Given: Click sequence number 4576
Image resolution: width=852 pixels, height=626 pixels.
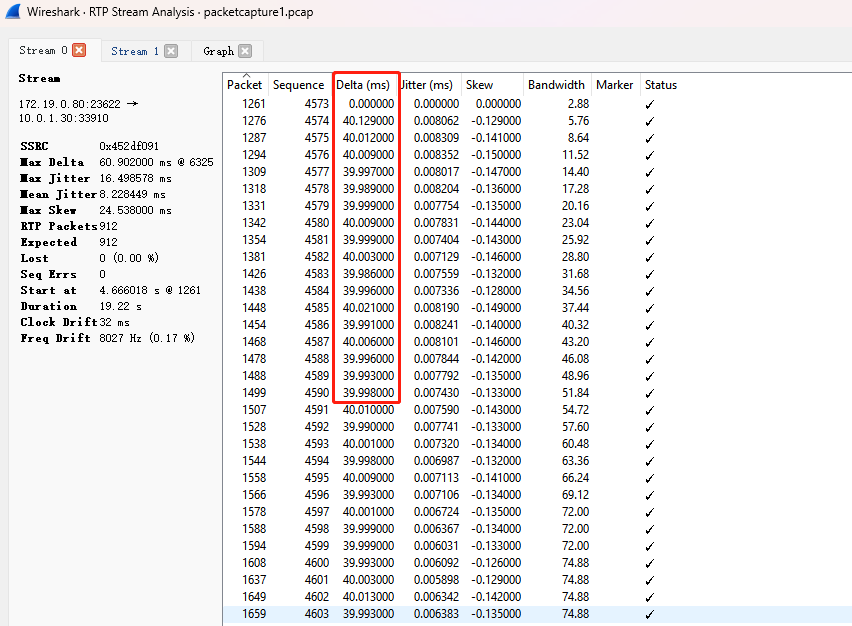Looking at the screenshot, I should 317,155.
